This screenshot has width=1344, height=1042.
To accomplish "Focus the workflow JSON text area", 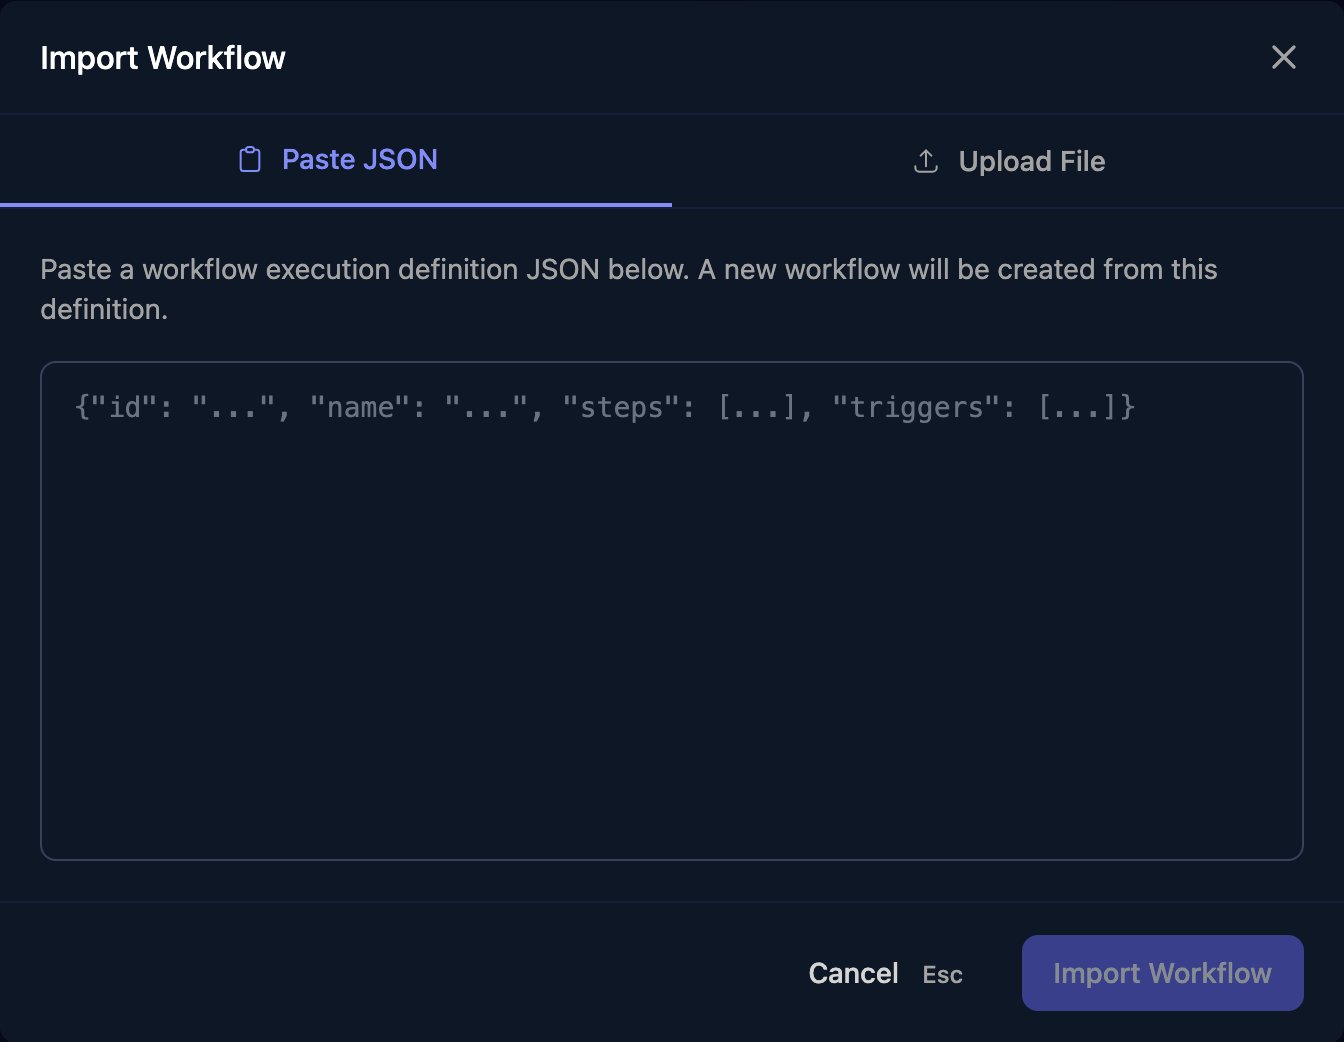I will [x=672, y=611].
